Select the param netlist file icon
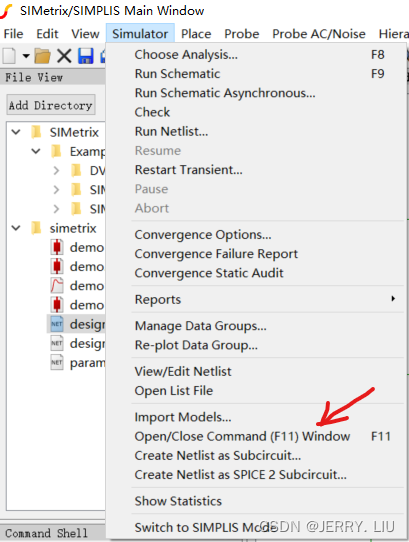Screen dimensions: 409x542 tap(57, 362)
